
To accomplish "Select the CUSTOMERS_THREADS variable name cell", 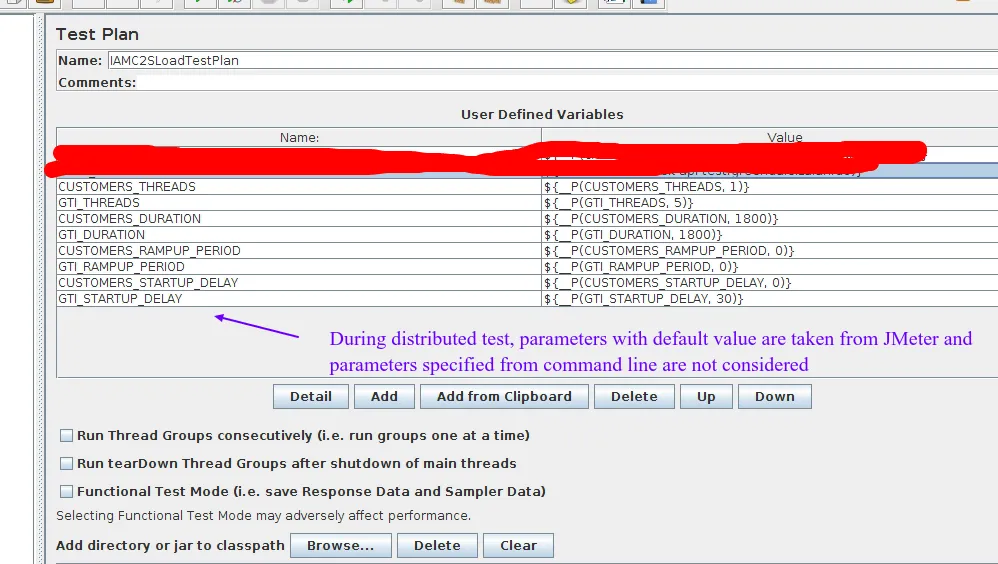I will 299,187.
